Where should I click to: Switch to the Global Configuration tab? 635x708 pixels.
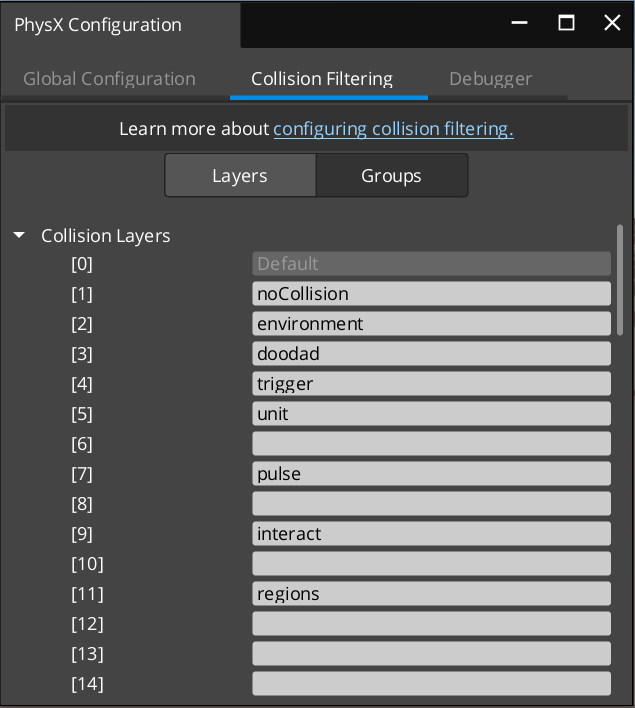pos(109,78)
